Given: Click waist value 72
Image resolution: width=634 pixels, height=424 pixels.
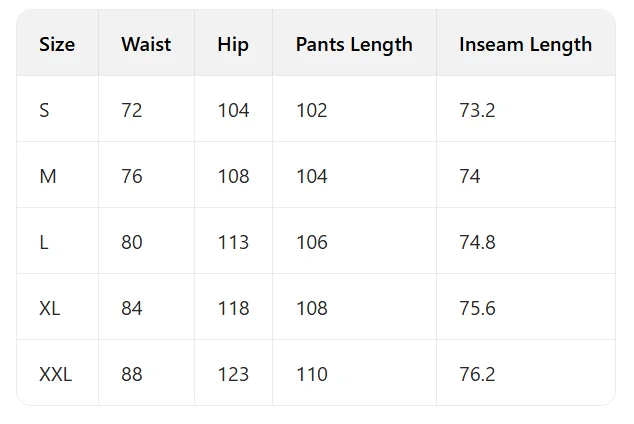Looking at the screenshot, I should point(132,110).
